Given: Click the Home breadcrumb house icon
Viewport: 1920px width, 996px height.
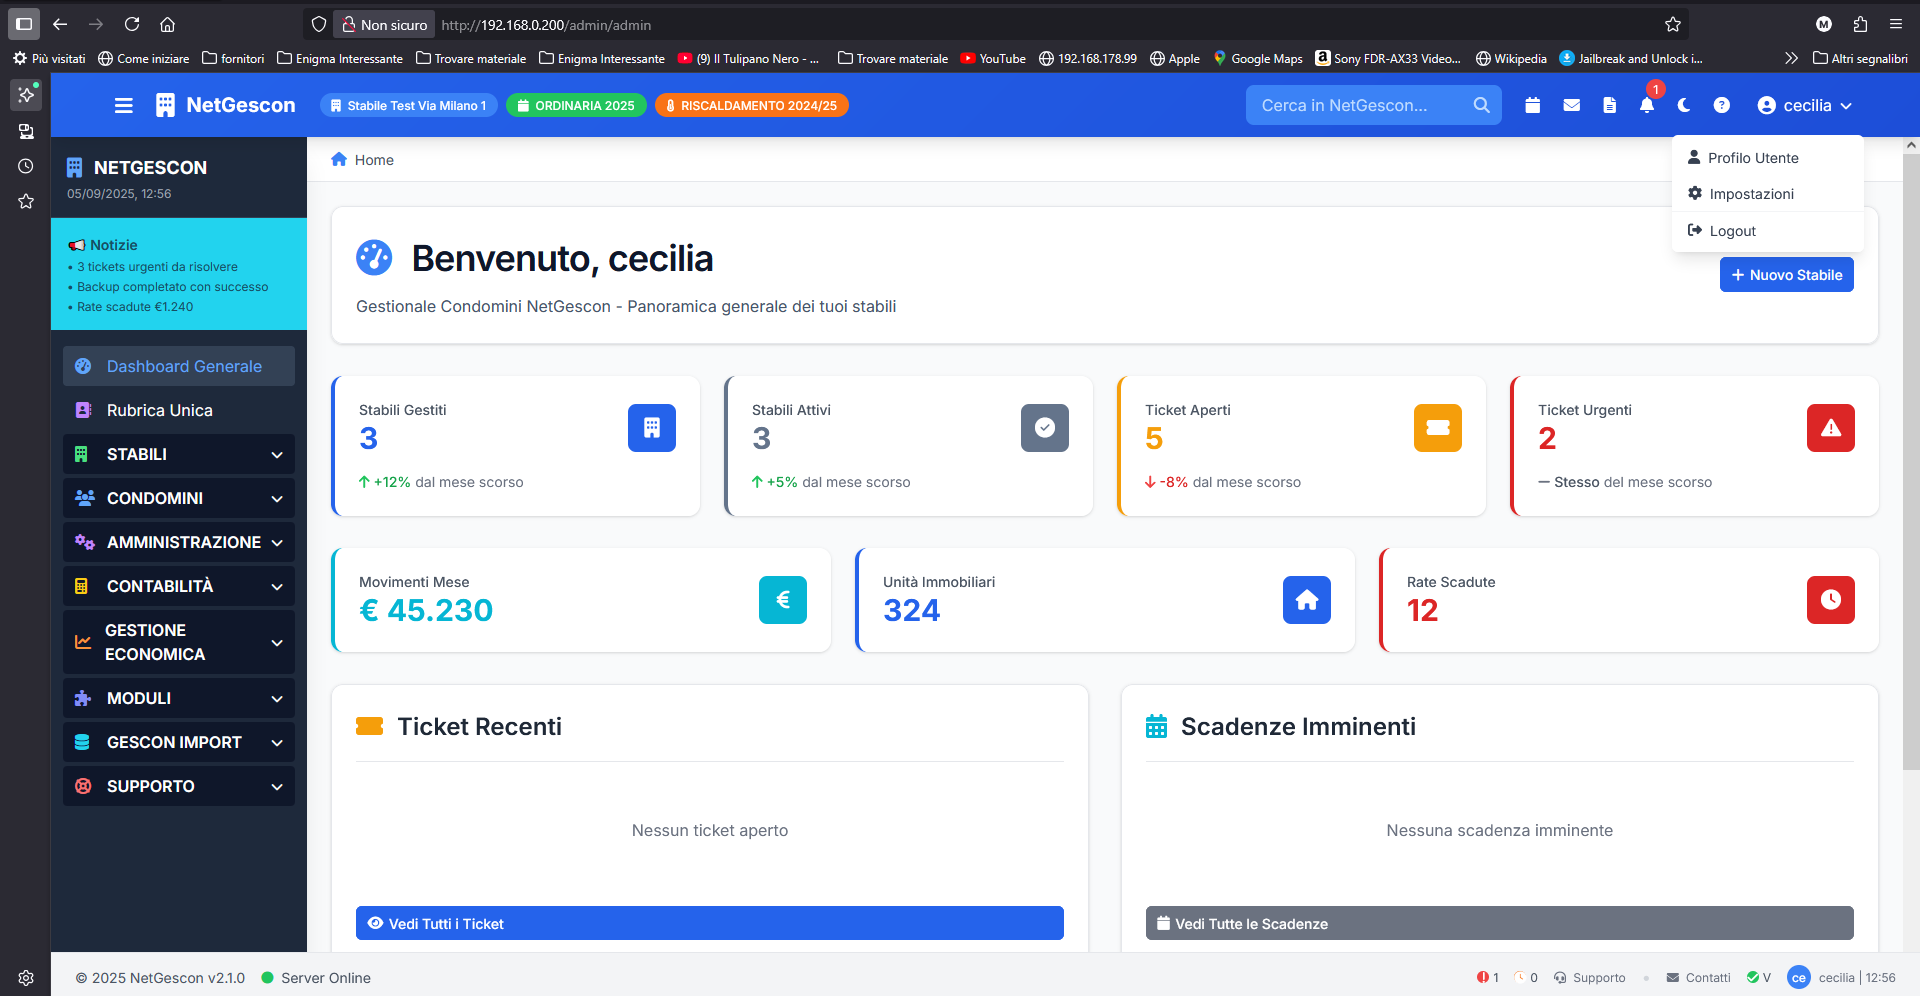Looking at the screenshot, I should pyautogui.click(x=339, y=159).
